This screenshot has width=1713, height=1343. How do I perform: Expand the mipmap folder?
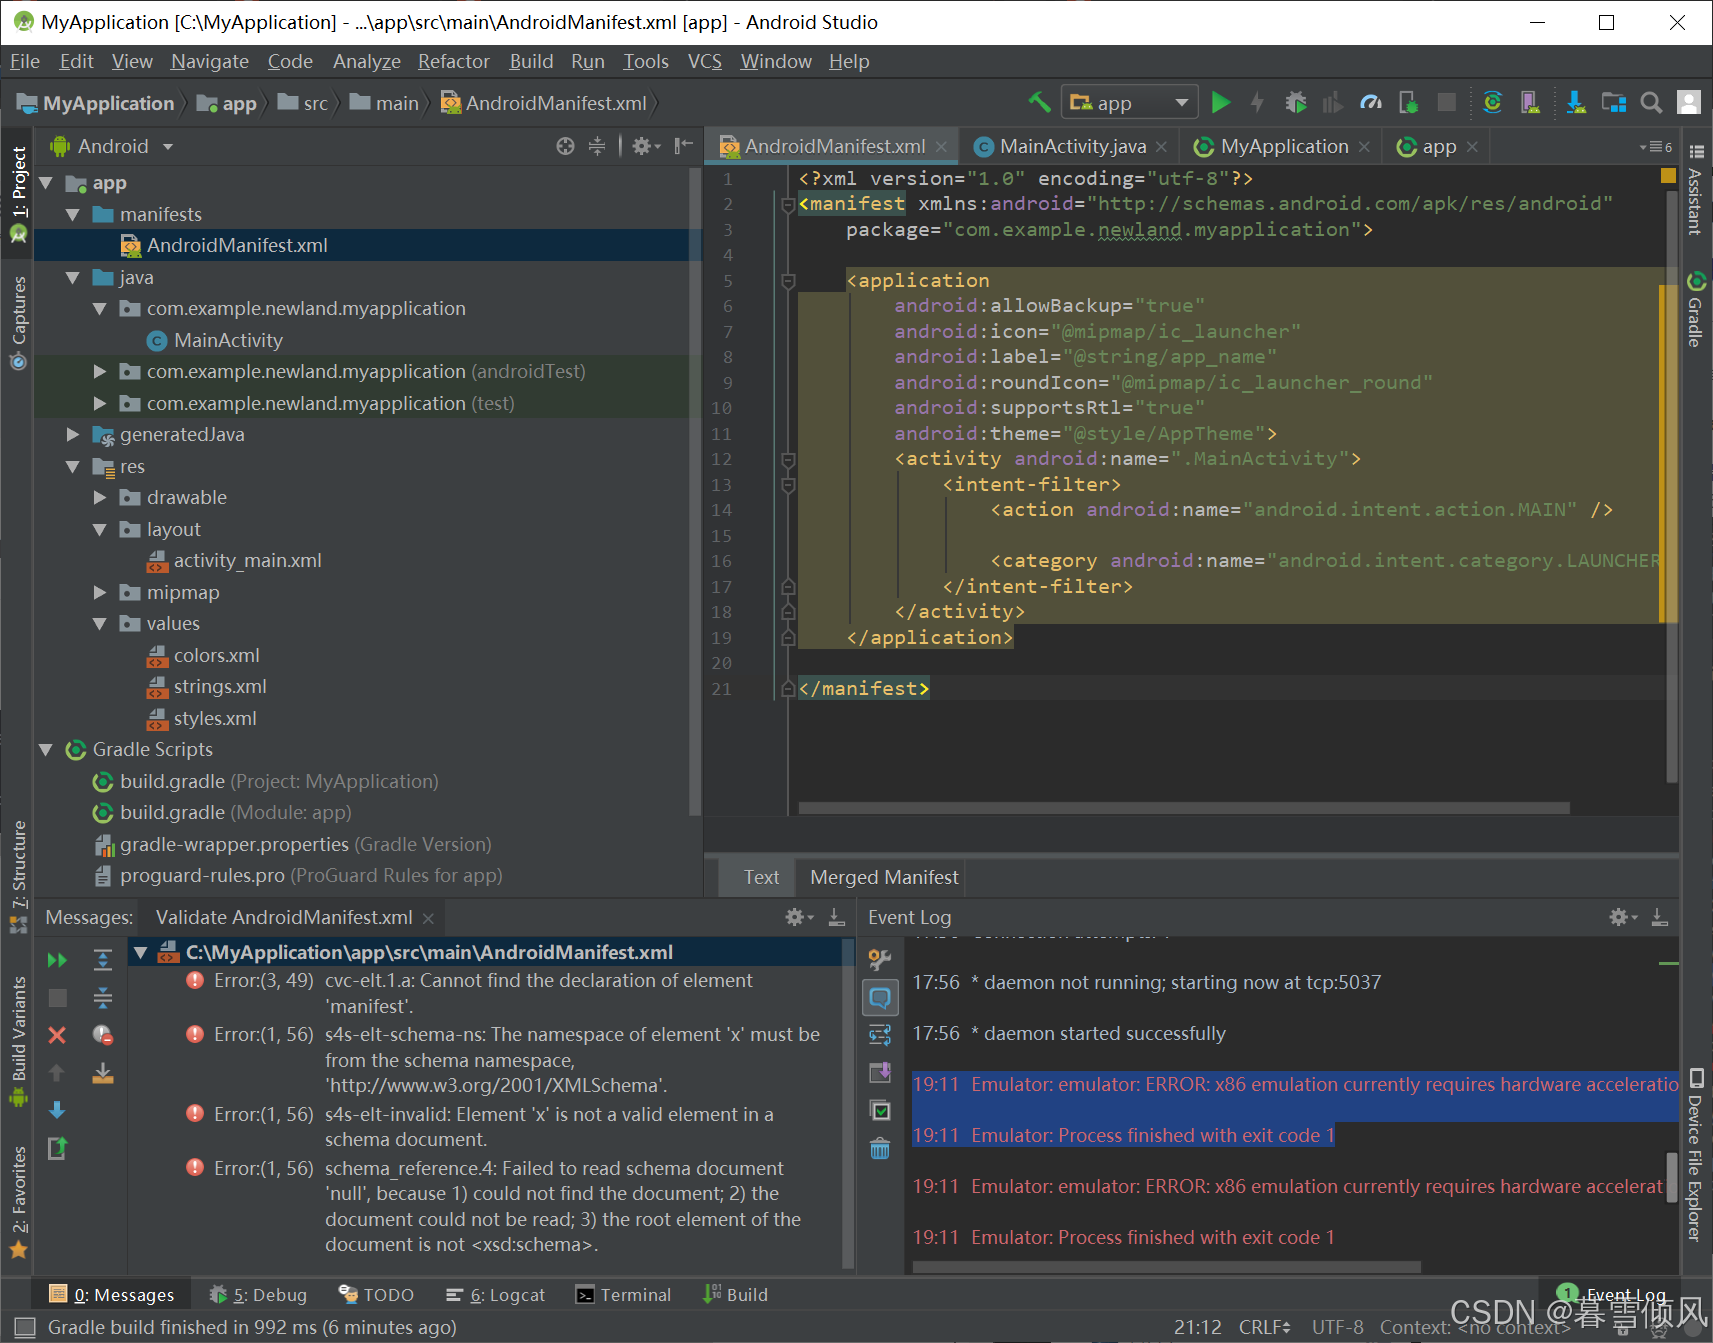[99, 592]
